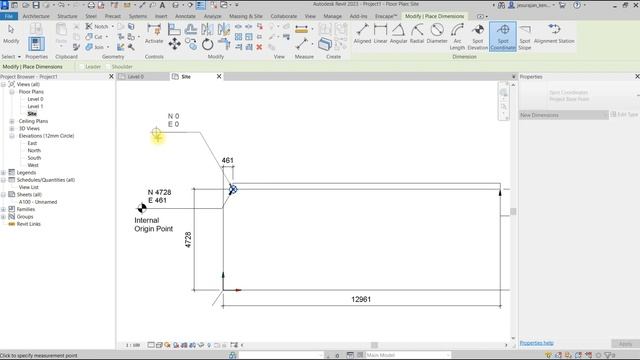Viewport: 640px width, 360px height.
Task: Open the Notch dropdown arrow
Action: click(x=113, y=27)
